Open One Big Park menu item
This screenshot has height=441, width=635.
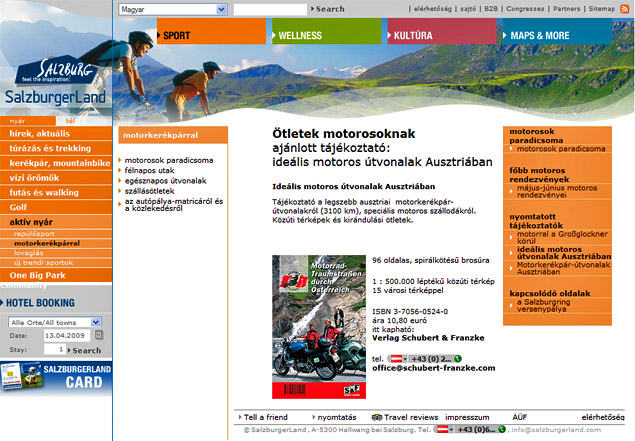pos(56,275)
